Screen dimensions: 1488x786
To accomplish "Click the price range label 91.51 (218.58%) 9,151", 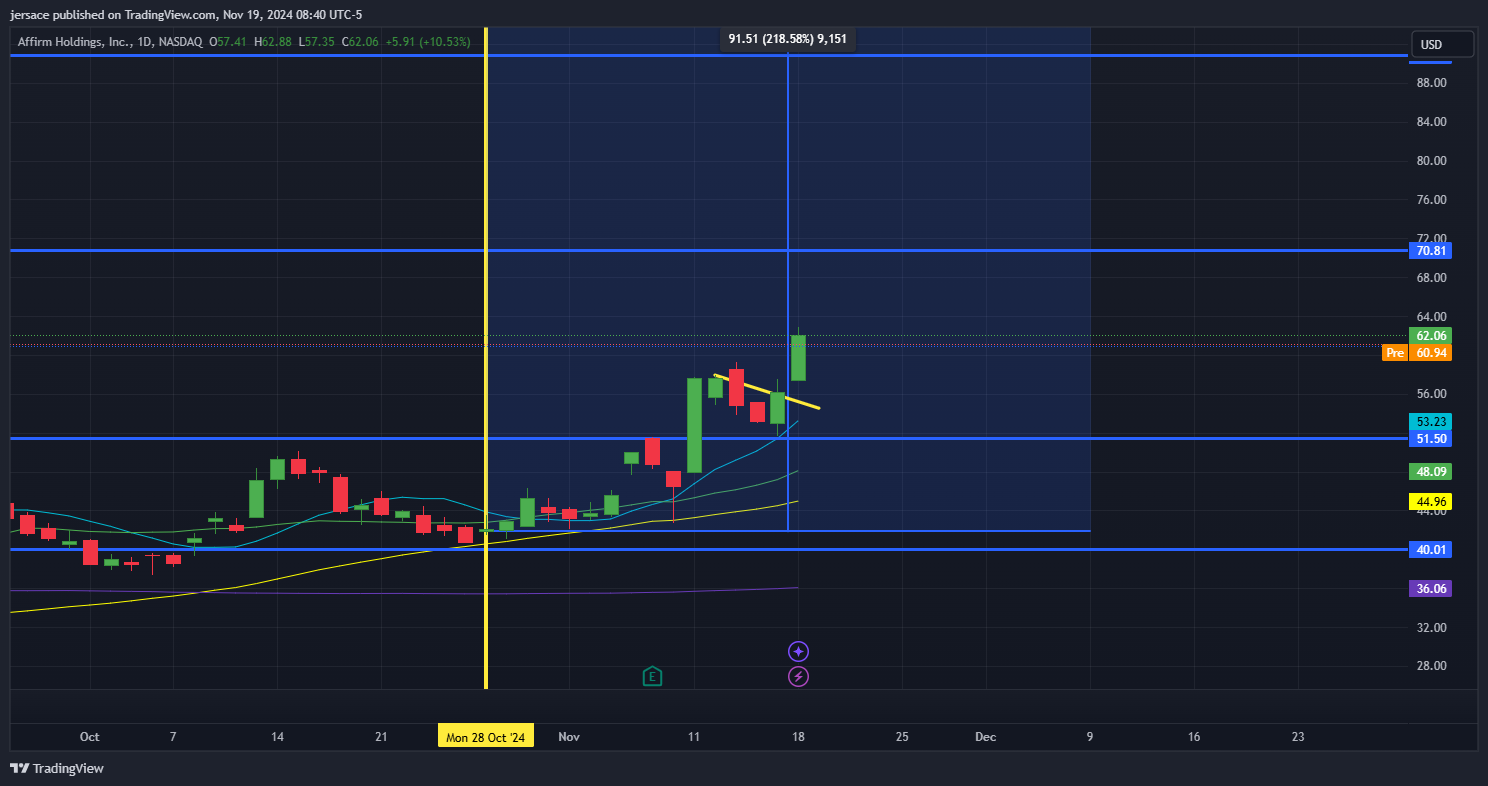I will (788, 39).
